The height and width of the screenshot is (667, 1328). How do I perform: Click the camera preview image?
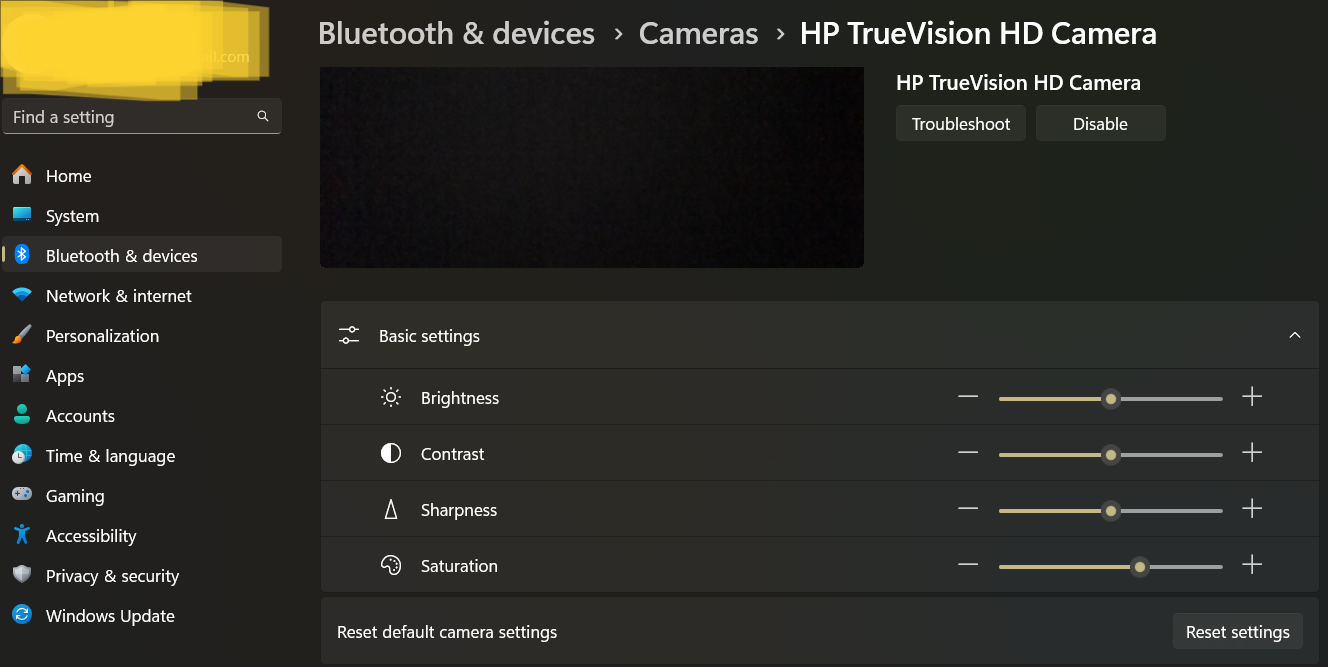click(x=592, y=167)
